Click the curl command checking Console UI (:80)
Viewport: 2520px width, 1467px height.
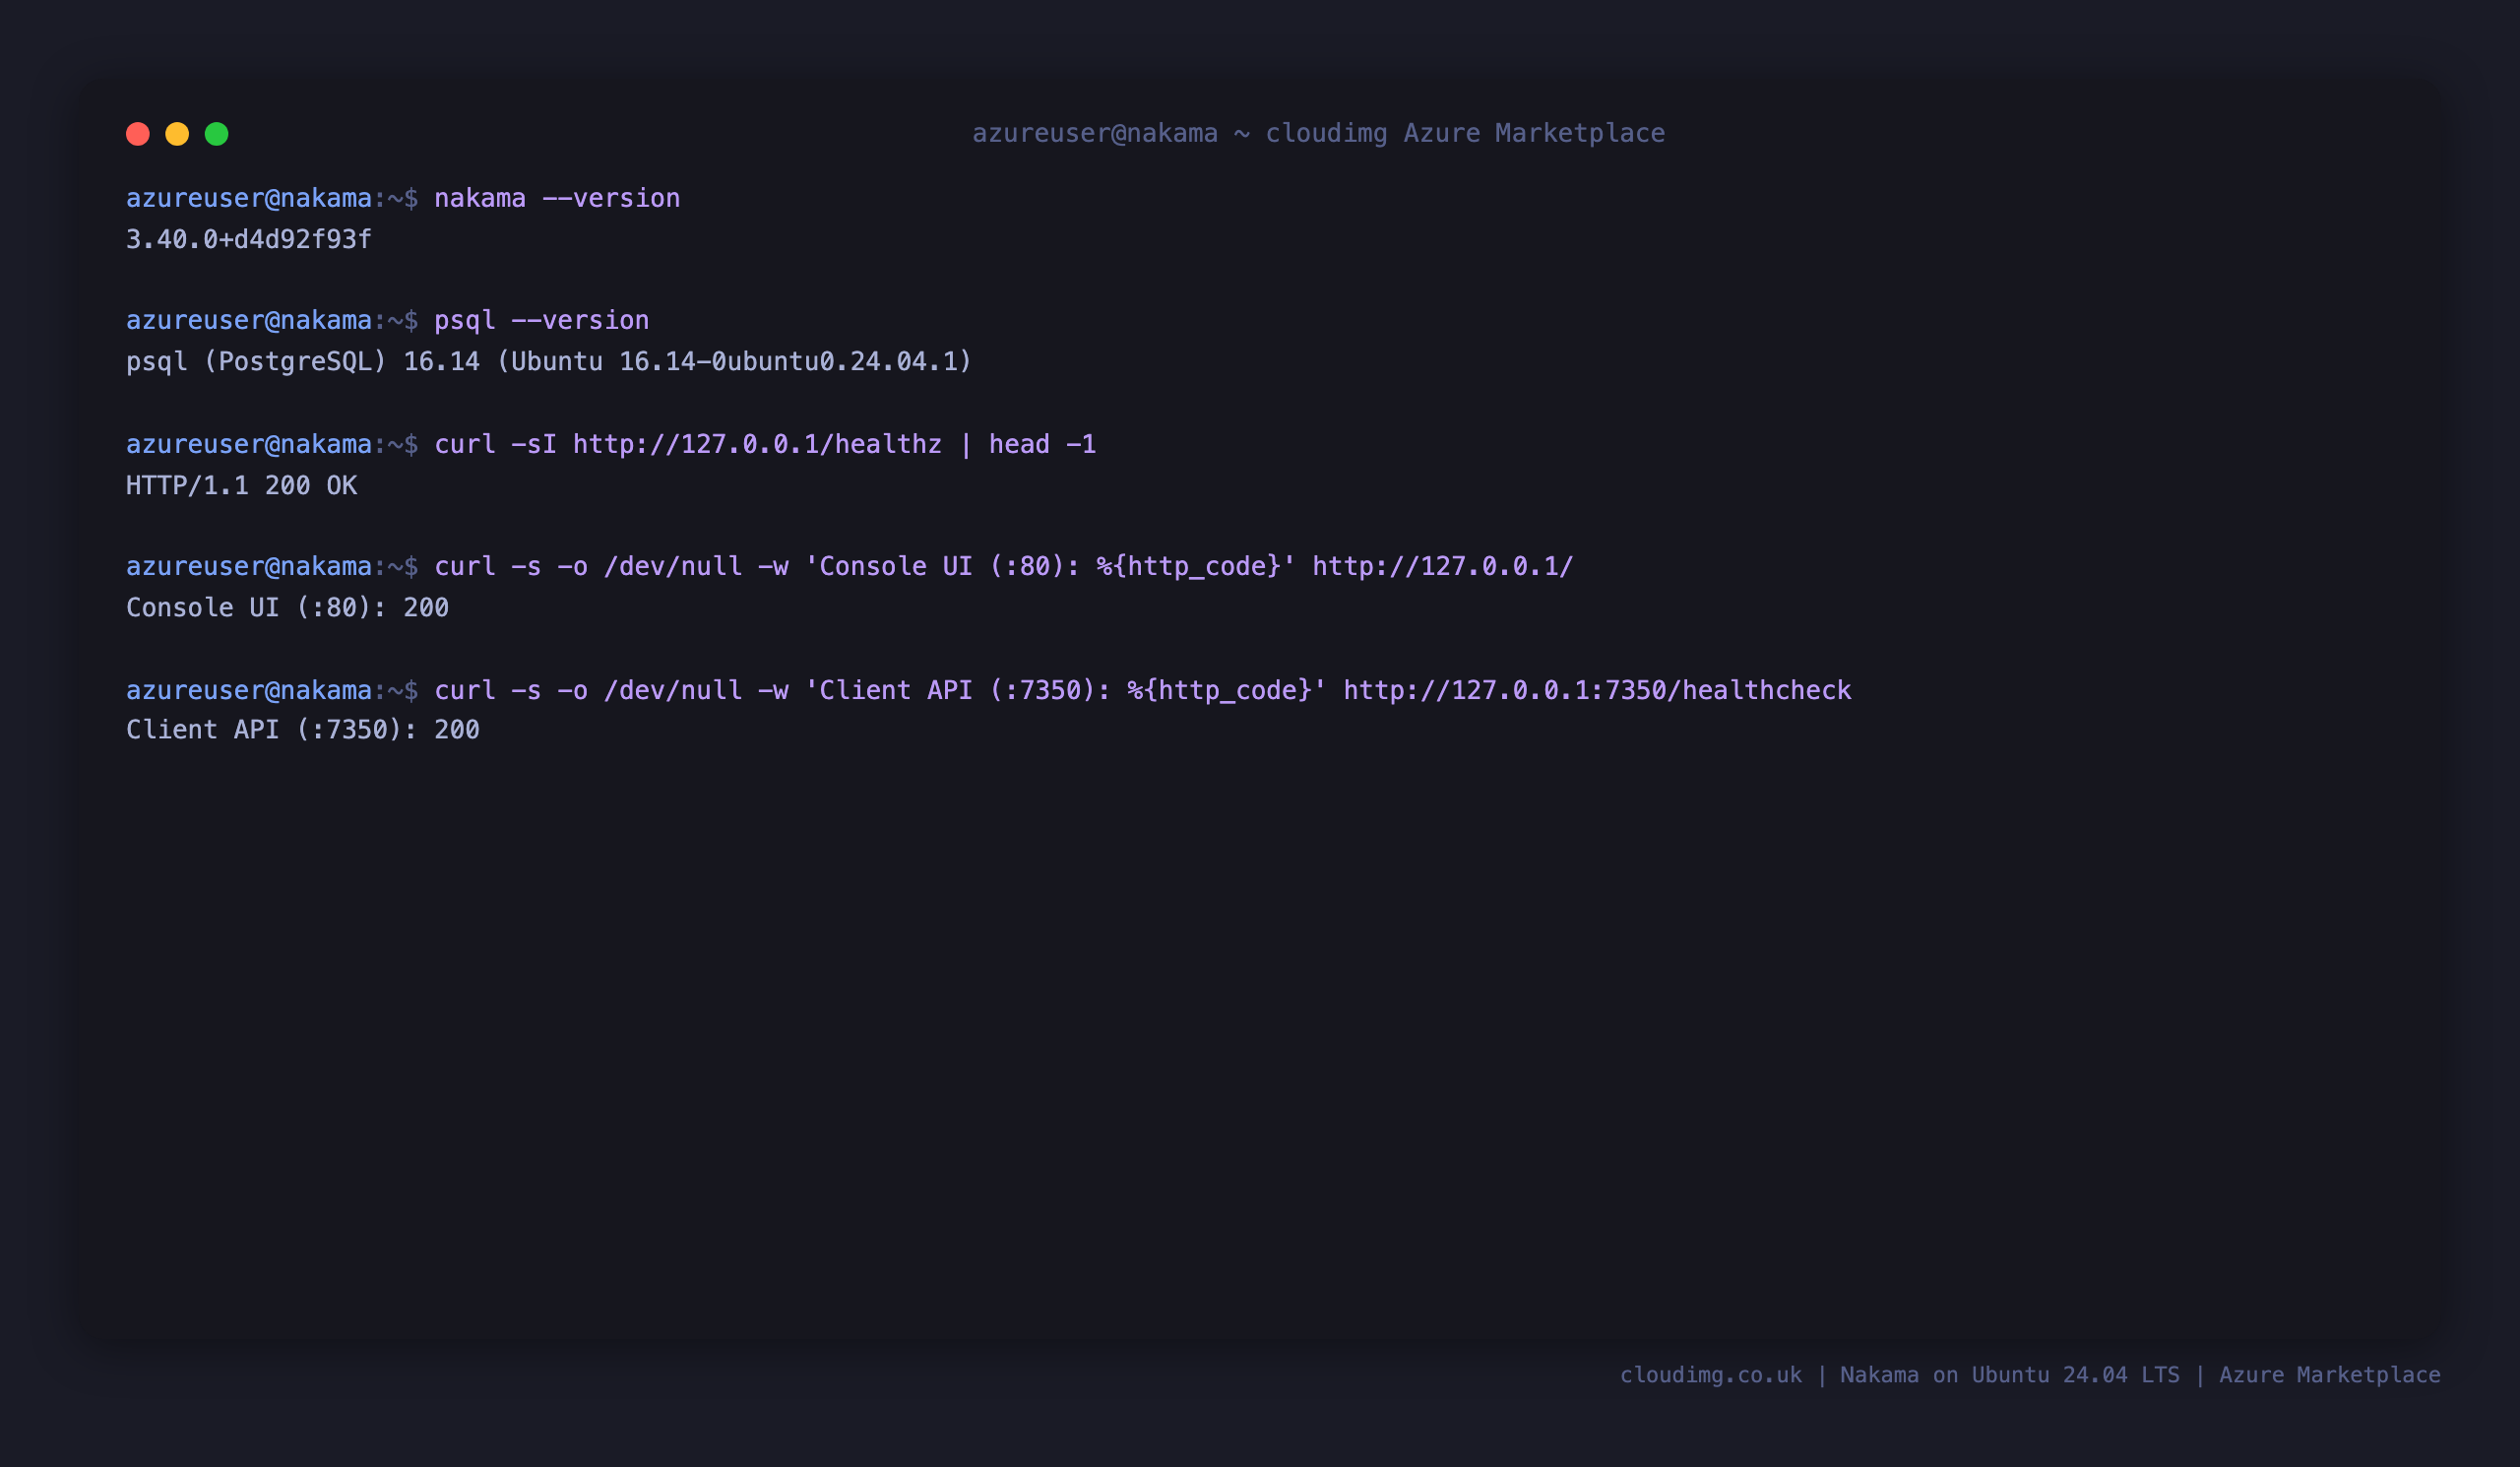point(1003,566)
